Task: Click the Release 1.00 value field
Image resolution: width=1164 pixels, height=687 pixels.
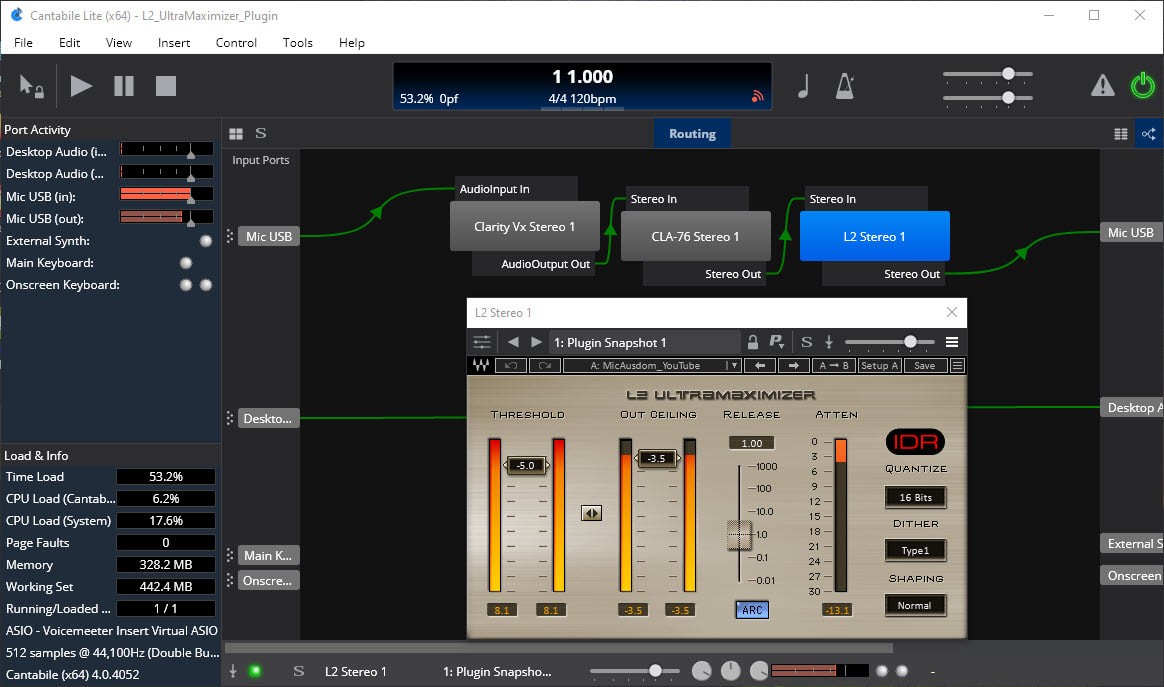Action: (x=752, y=443)
